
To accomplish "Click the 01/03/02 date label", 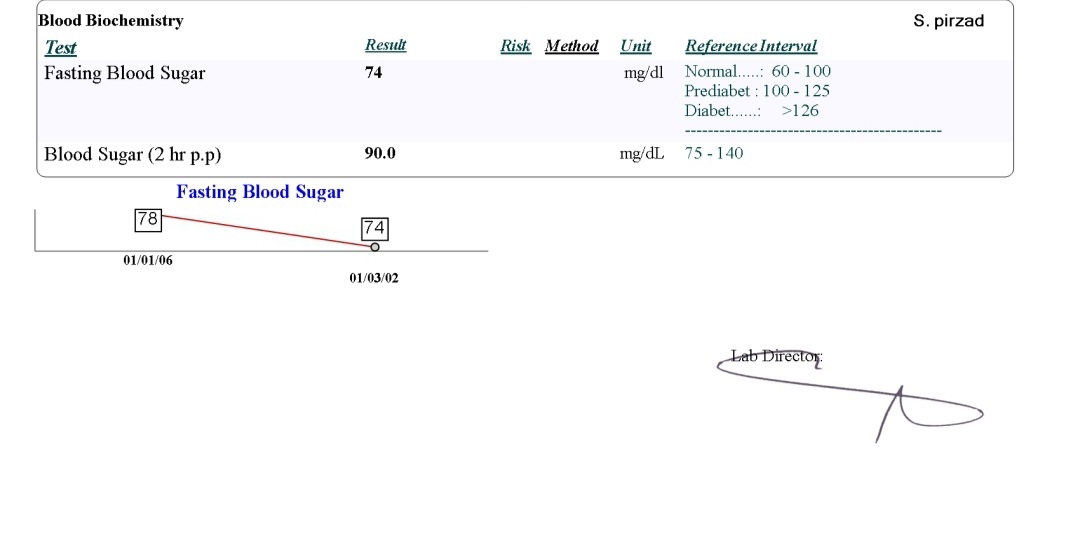I will [374, 278].
